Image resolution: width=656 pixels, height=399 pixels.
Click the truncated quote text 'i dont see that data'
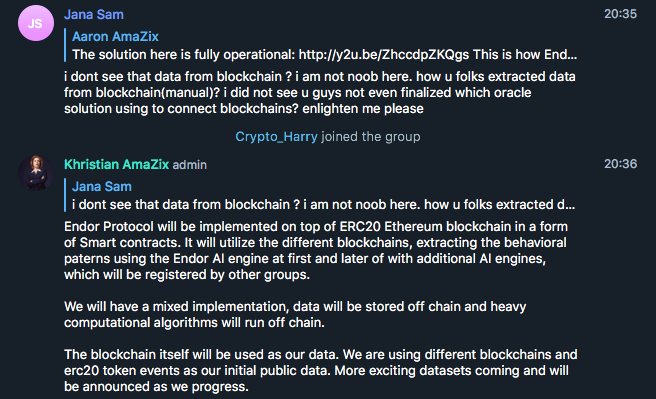[323, 204]
